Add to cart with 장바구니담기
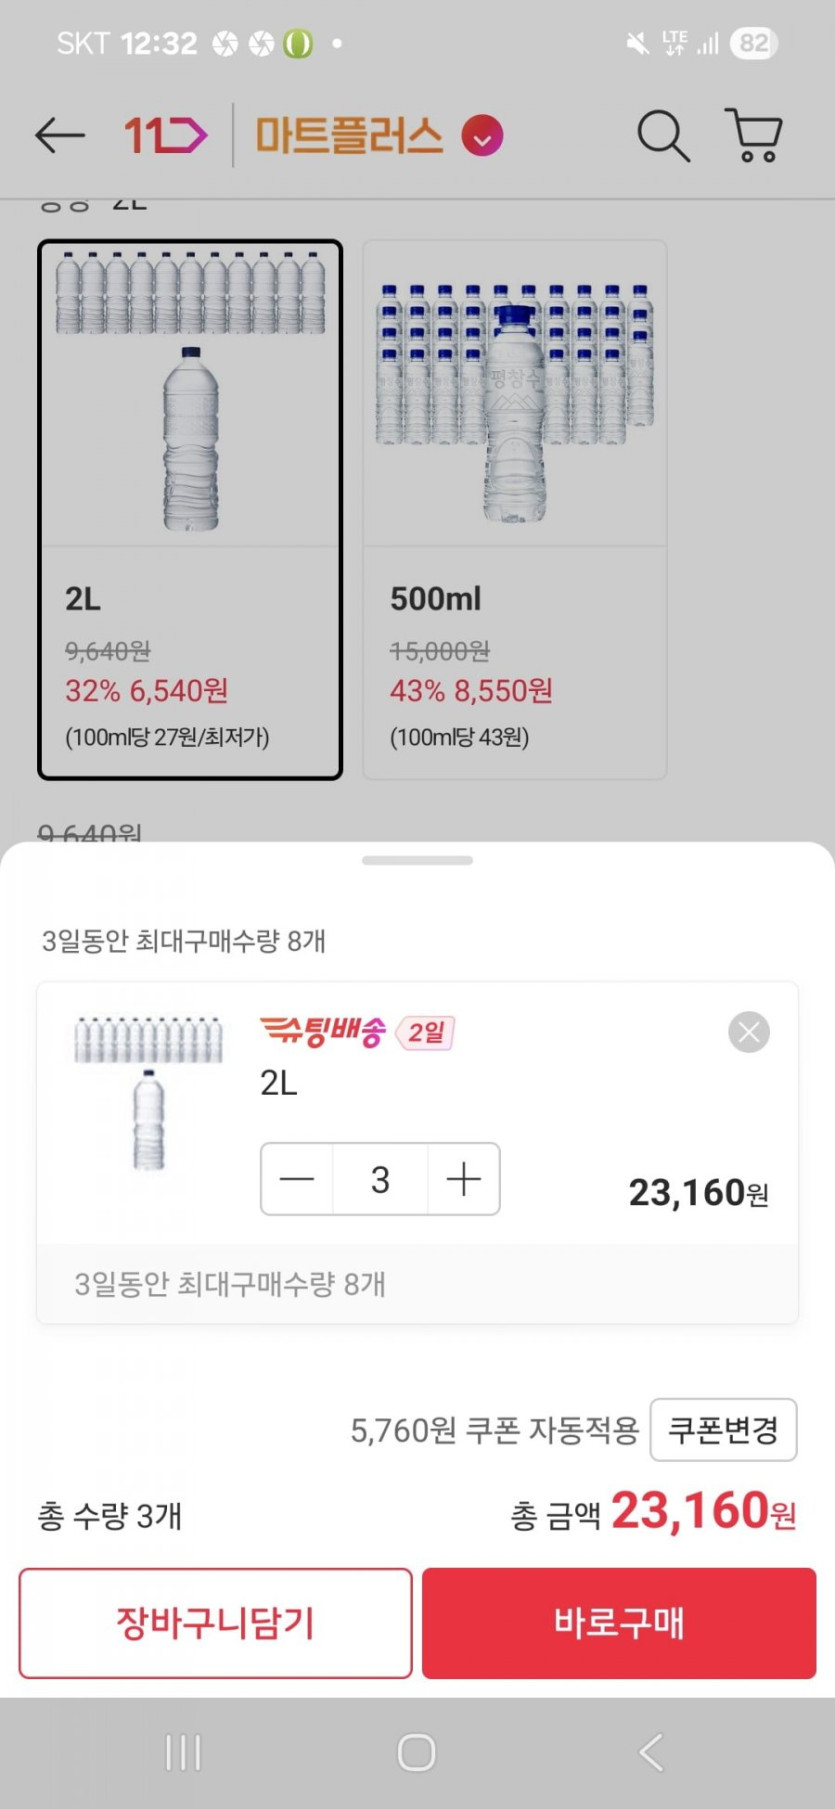This screenshot has width=835, height=1809. [216, 1623]
